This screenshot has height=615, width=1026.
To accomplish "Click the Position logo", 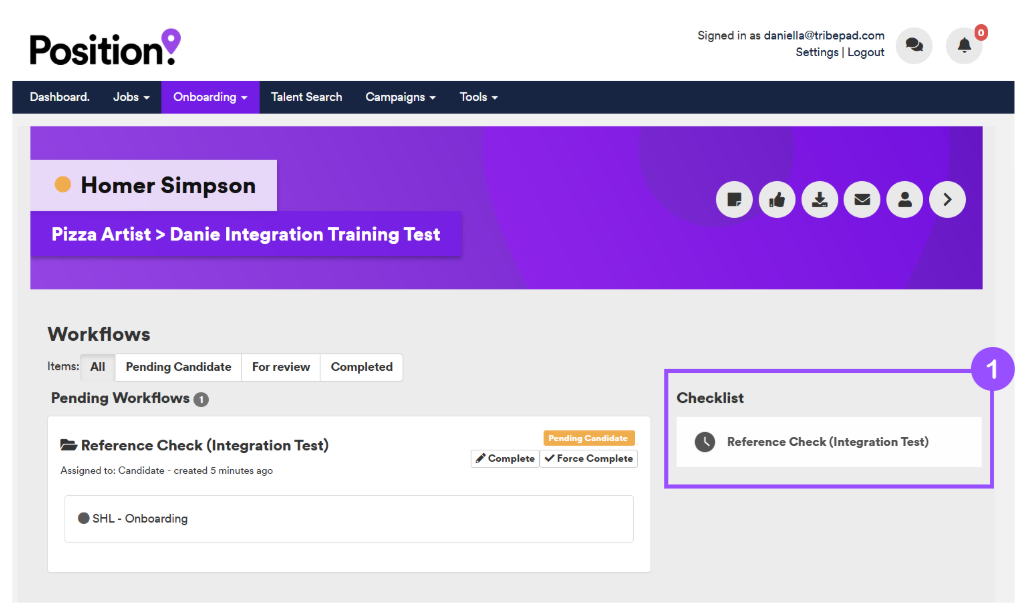I will click(x=105, y=48).
